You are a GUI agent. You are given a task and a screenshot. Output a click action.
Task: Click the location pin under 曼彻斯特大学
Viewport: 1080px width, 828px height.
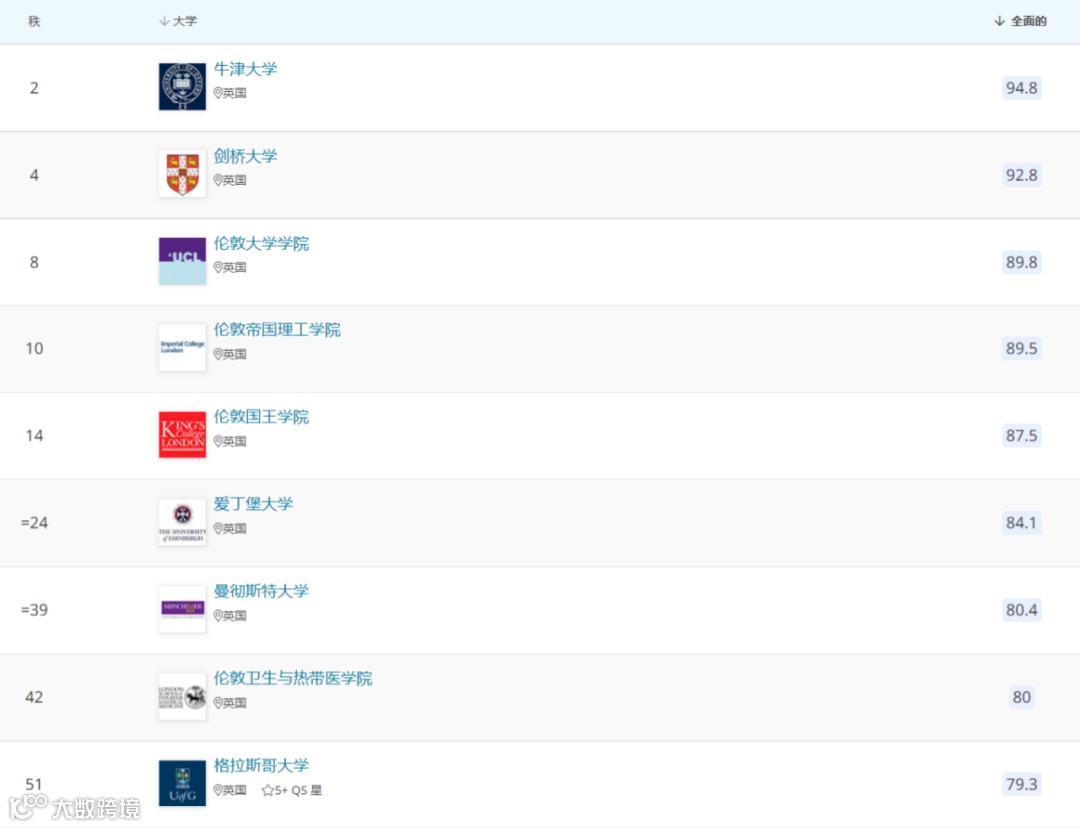[218, 615]
